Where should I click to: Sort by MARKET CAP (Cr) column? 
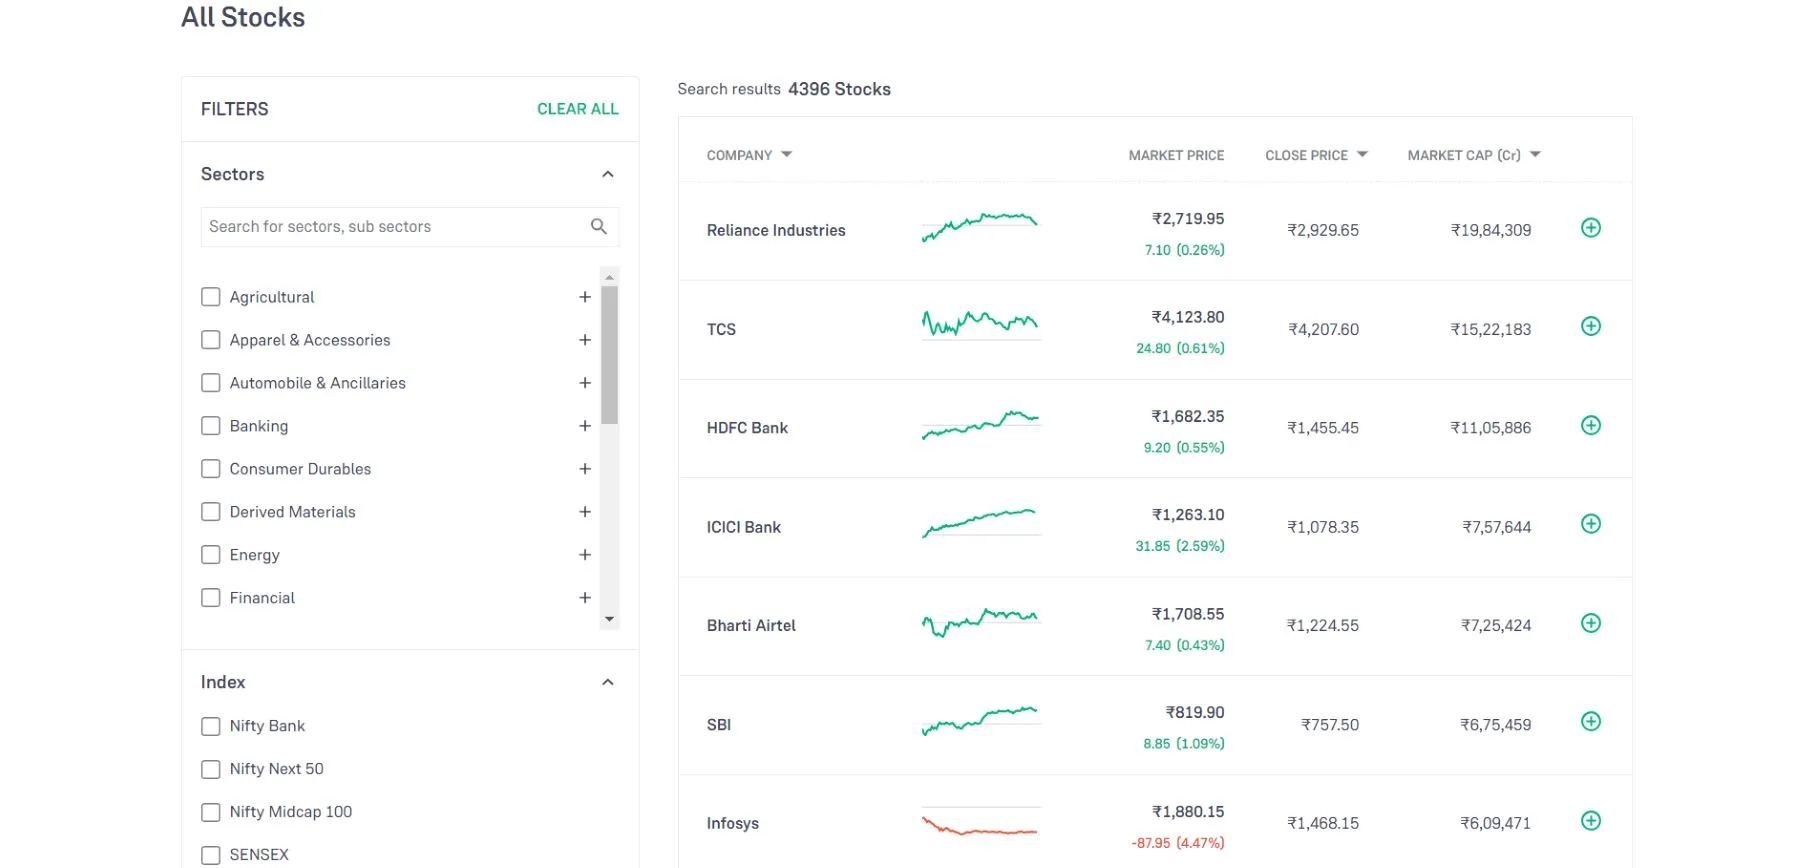[x=1474, y=155]
